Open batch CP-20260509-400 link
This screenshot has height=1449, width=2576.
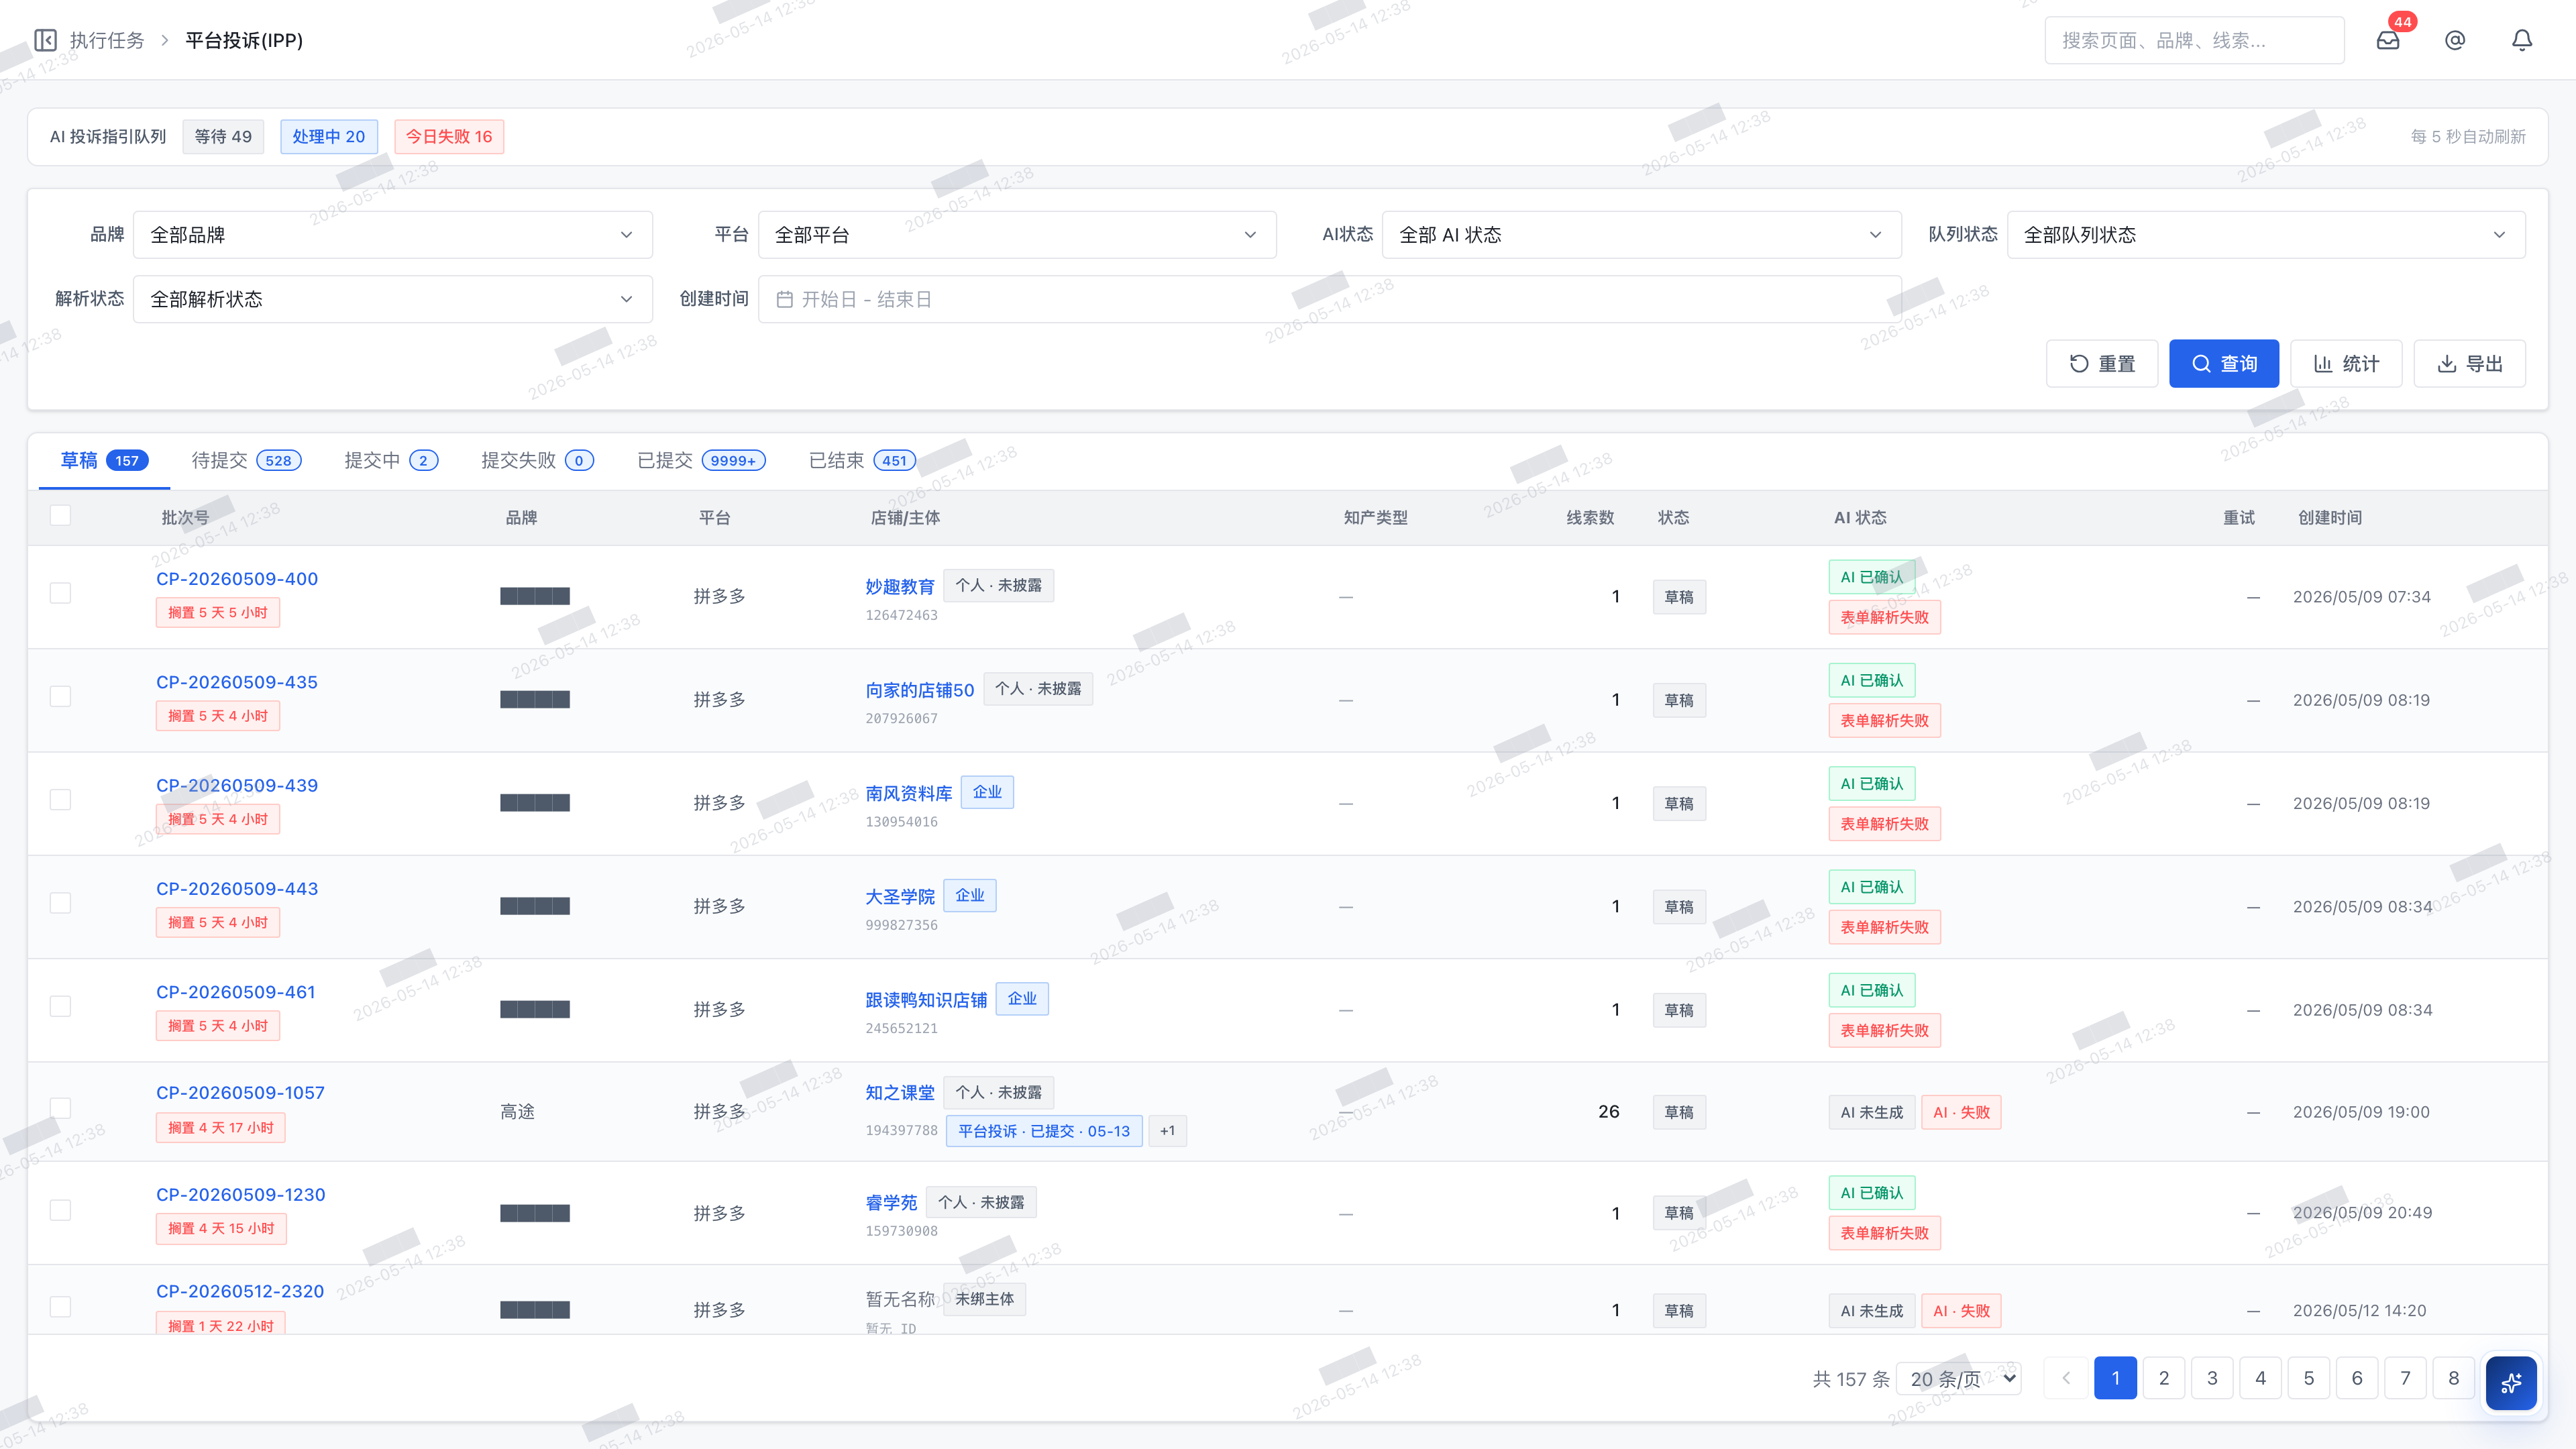click(237, 579)
